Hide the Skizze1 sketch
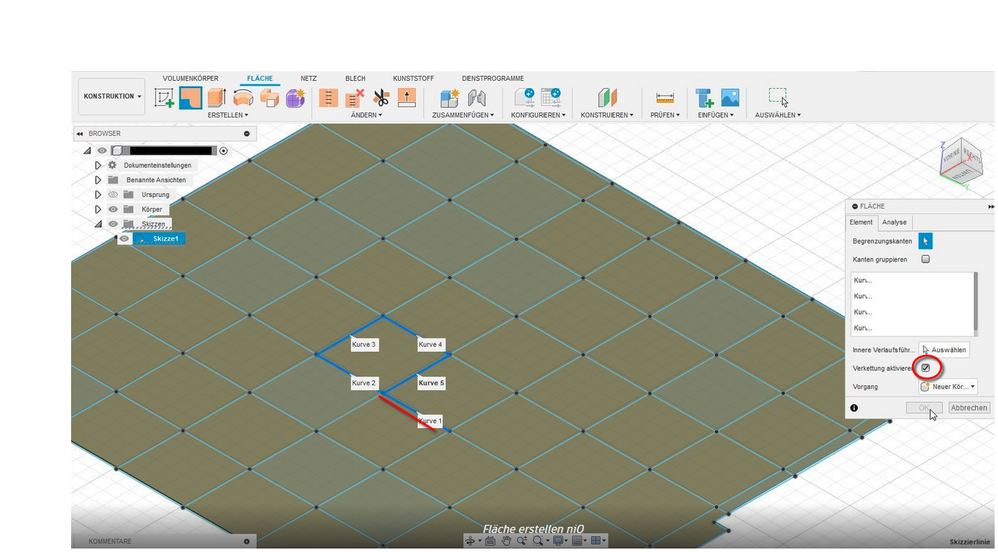This screenshot has height=552, width=998. tap(124, 239)
